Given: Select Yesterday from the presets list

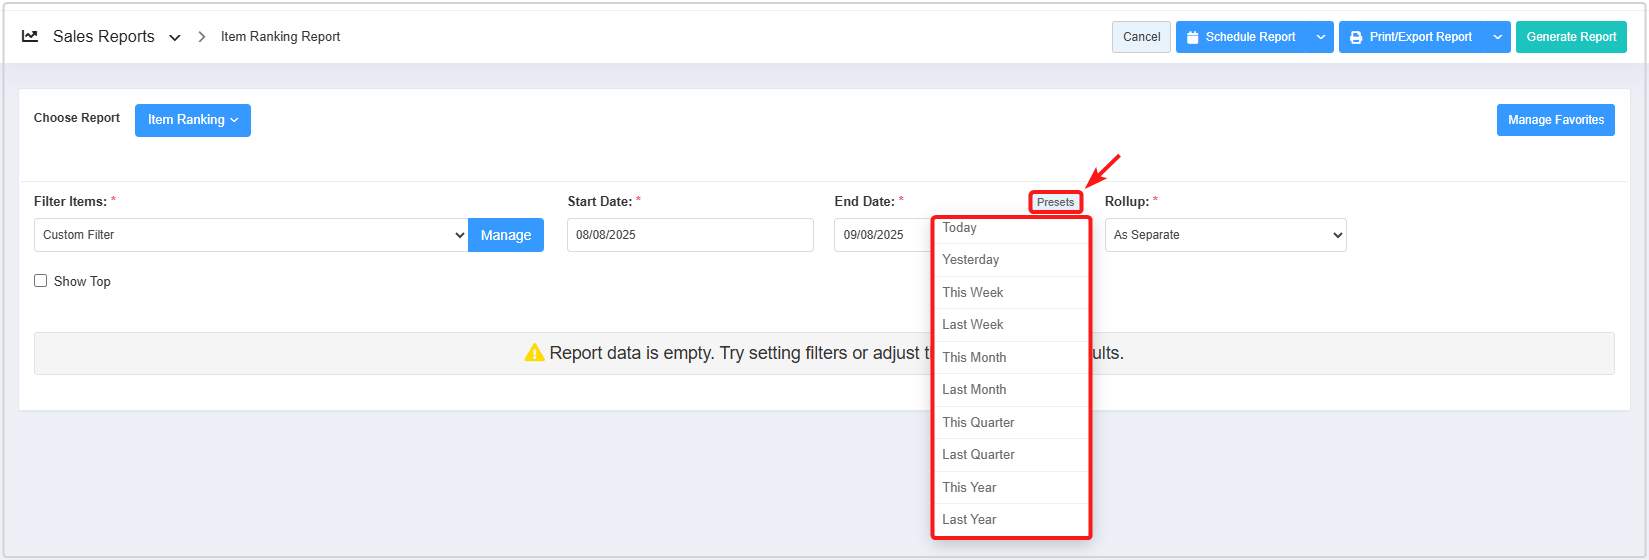Looking at the screenshot, I should 970,260.
